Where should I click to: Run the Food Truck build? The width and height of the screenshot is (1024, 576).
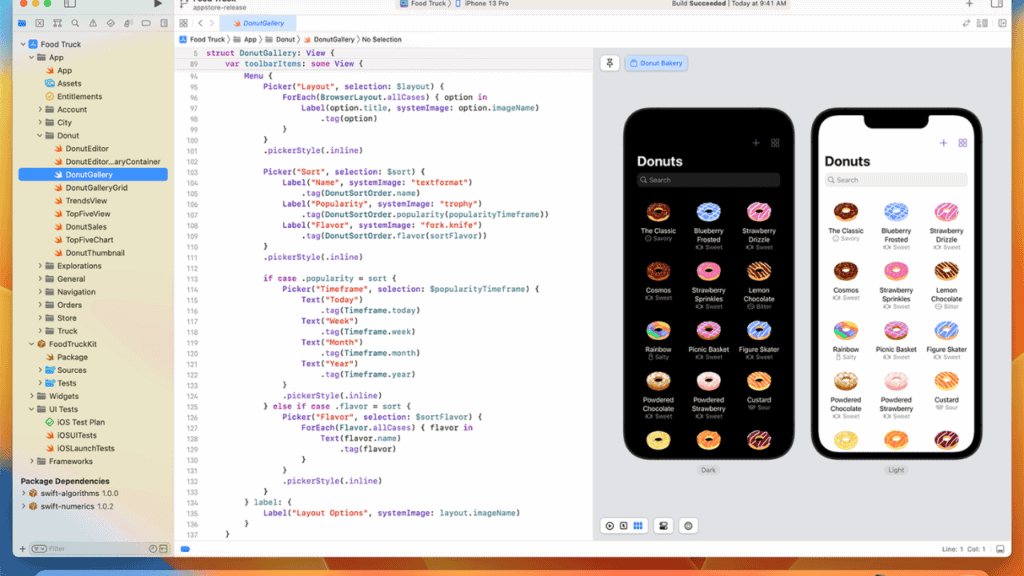157,4
